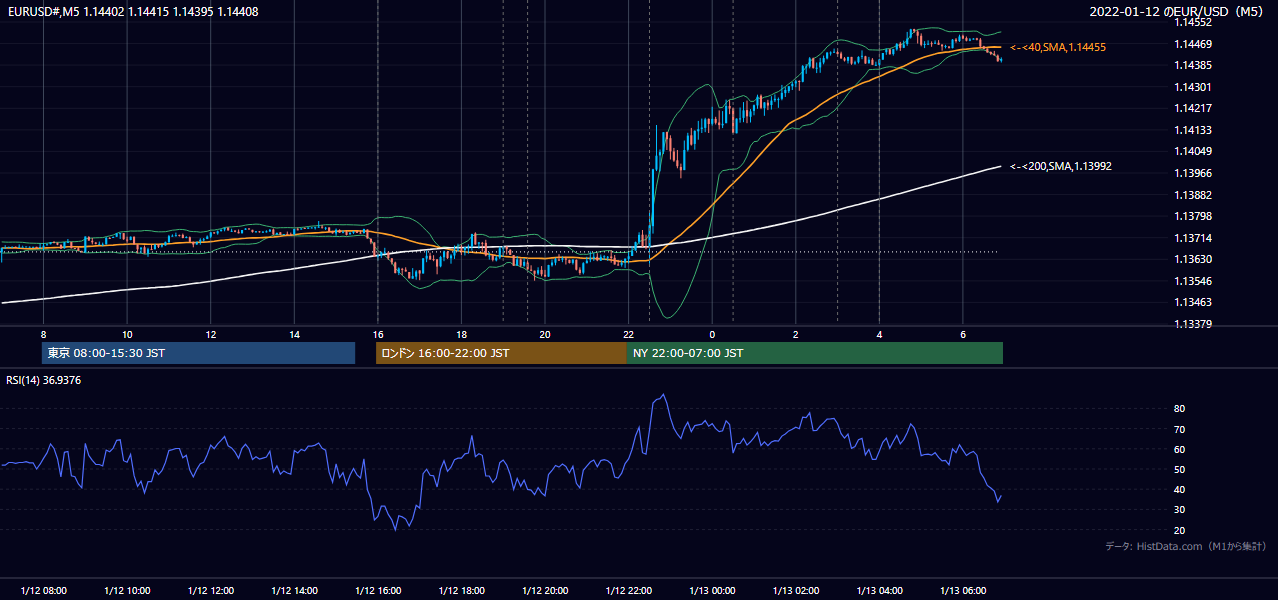Click price axis value 1.13630
Screen dimensions: 1278x600
1193,259
